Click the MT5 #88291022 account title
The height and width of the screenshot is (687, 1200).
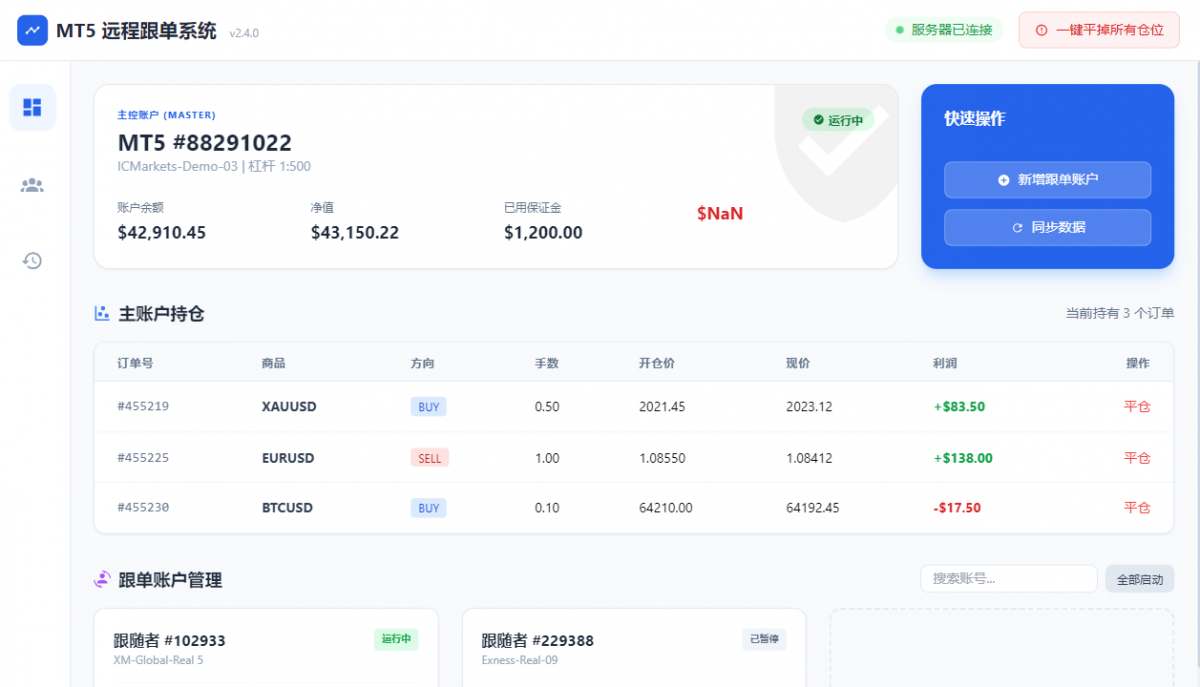pos(205,143)
